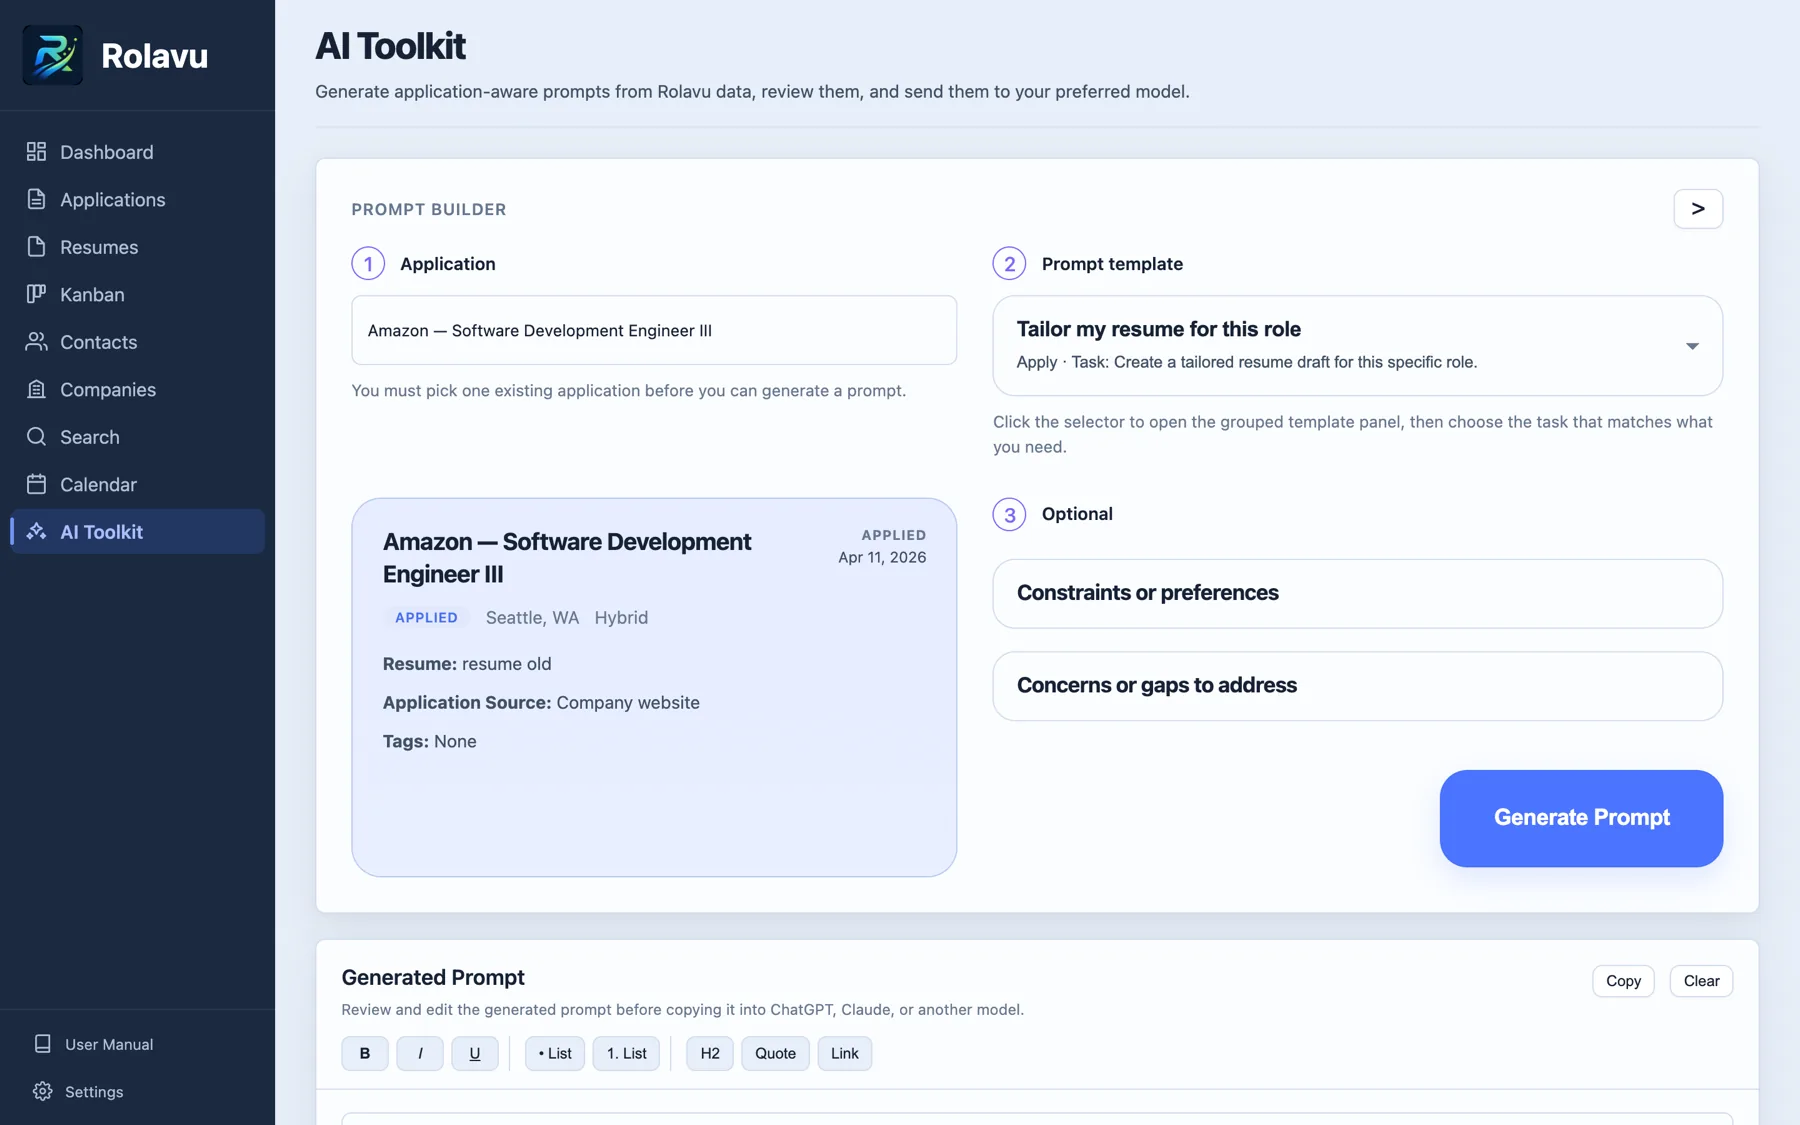Toggle bold formatting in the prompt editor

[x=364, y=1053]
